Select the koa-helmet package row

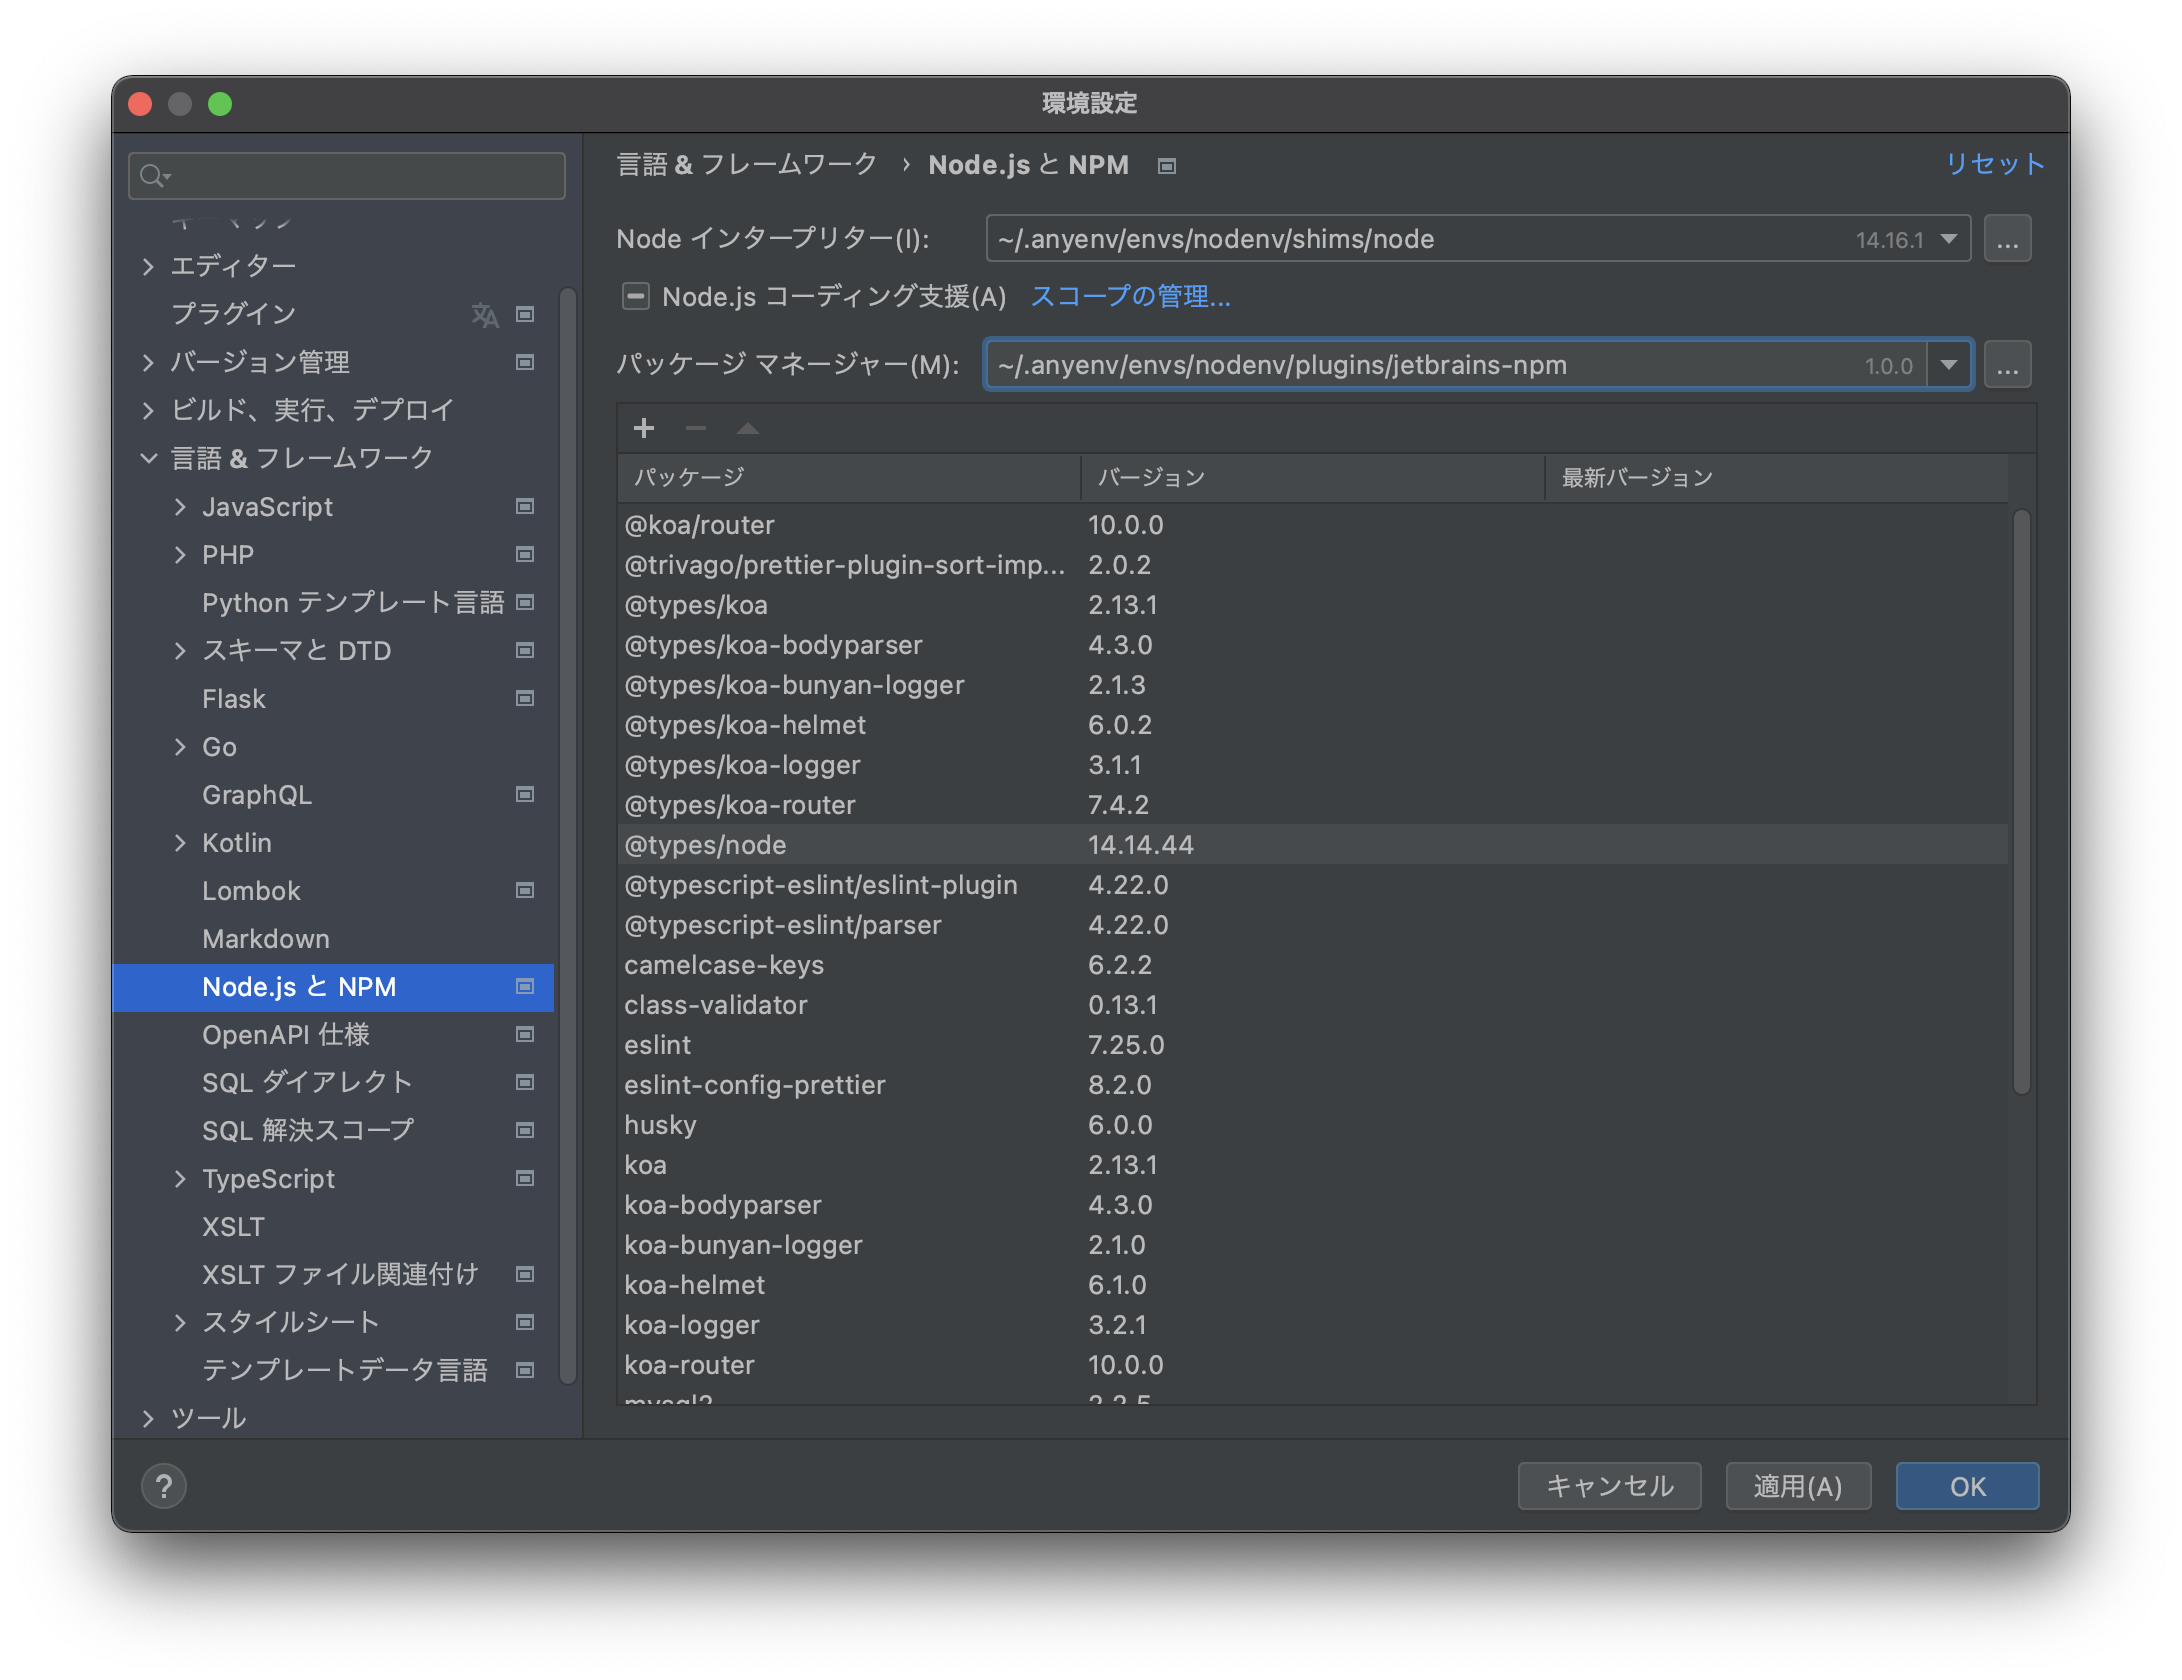(1313, 1285)
